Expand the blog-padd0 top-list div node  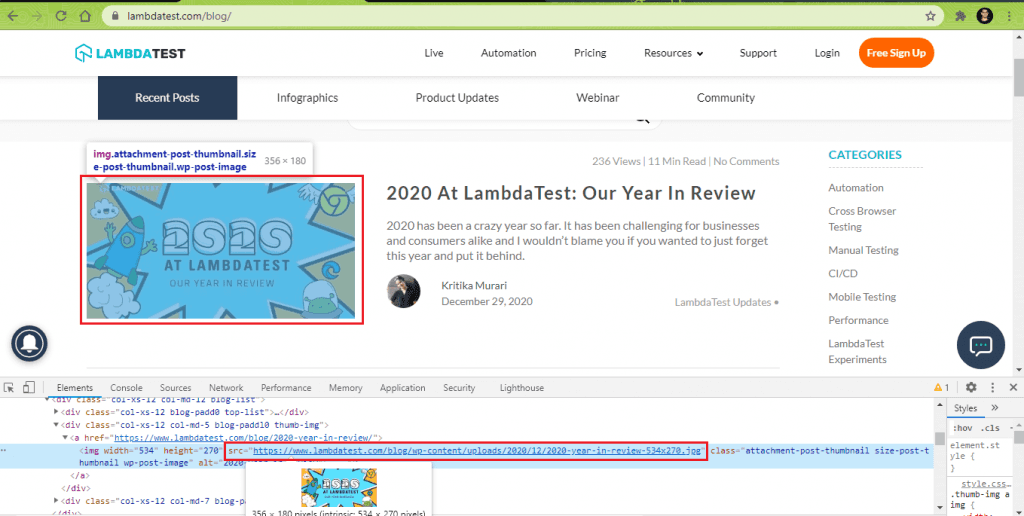(56, 412)
